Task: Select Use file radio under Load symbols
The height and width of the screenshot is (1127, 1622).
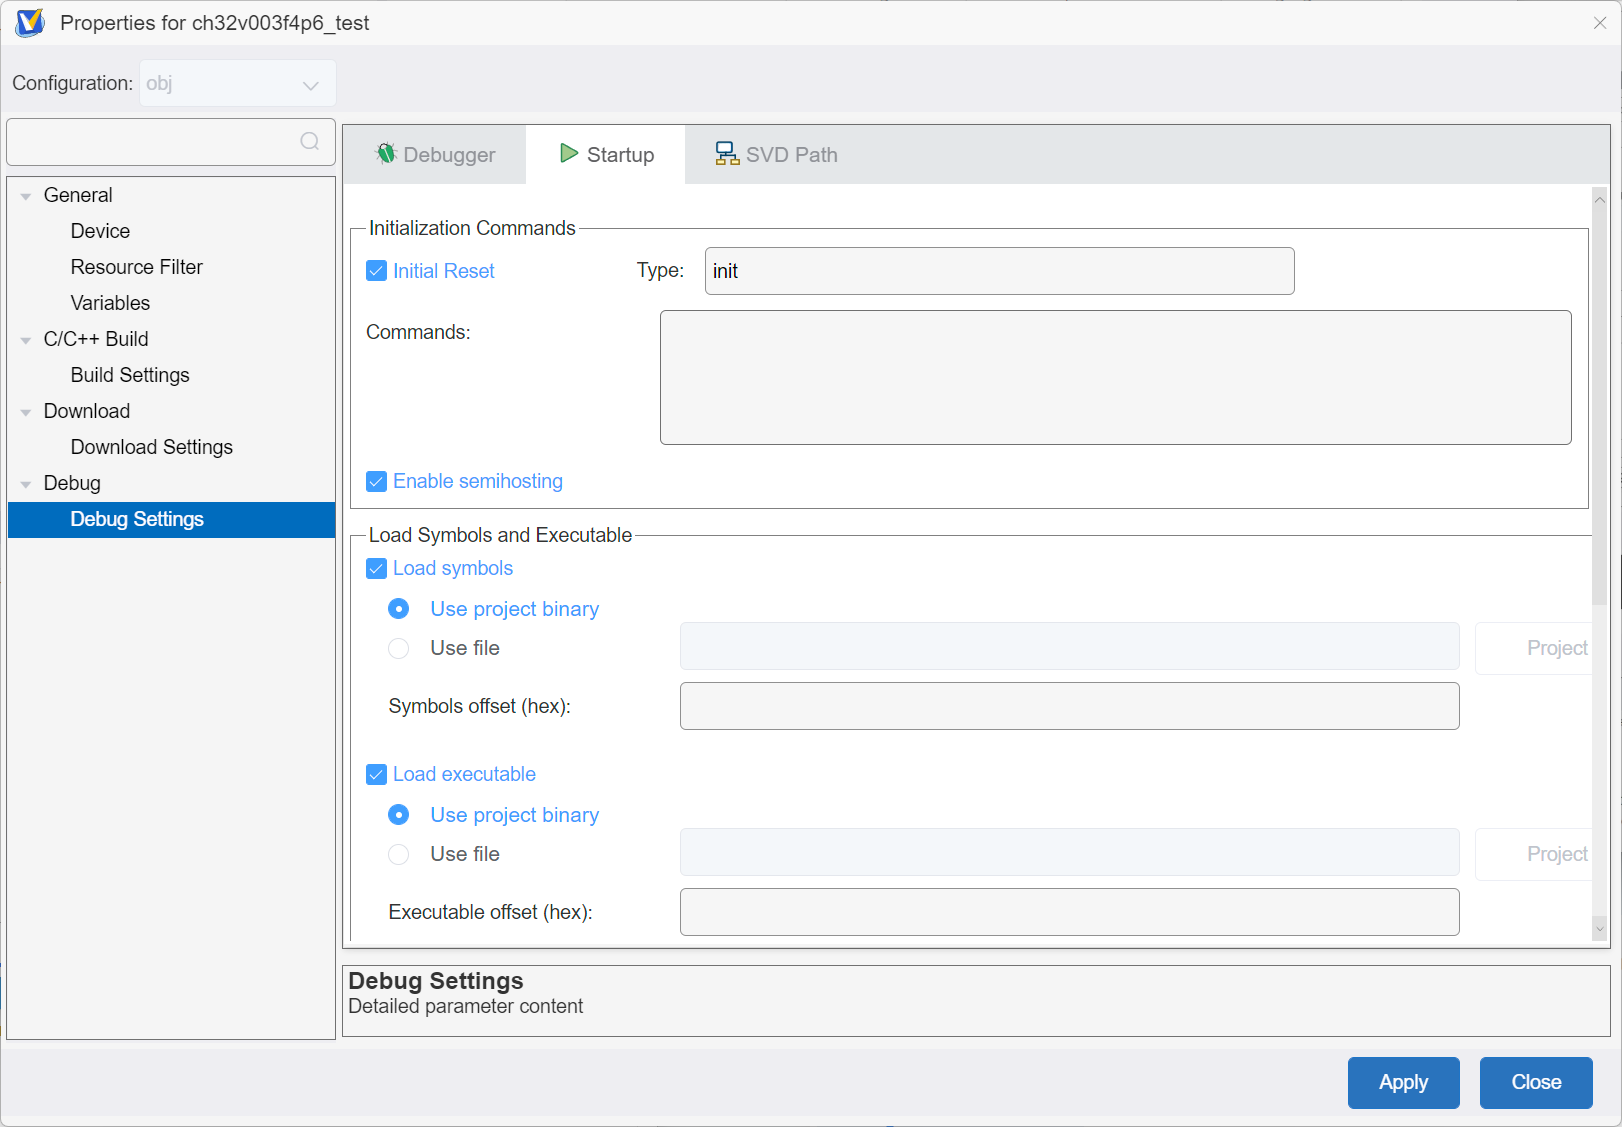Action: (x=399, y=648)
